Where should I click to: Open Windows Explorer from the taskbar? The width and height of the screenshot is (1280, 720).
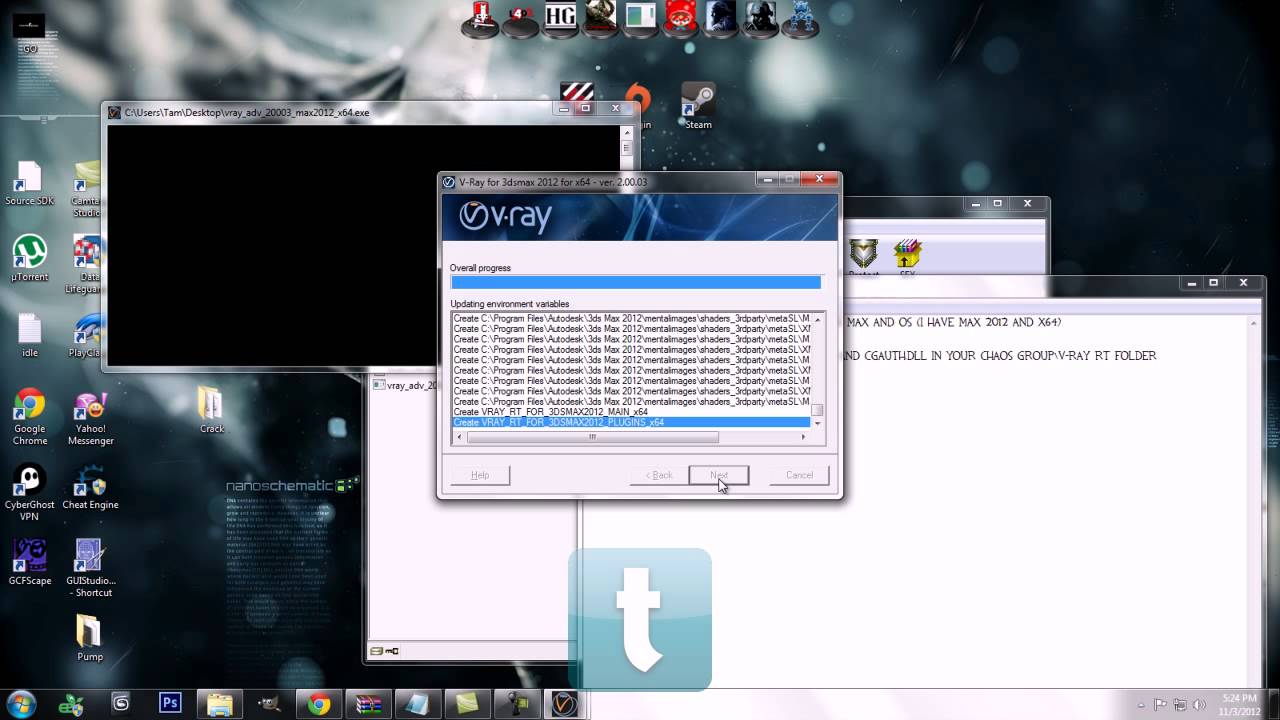coord(220,704)
